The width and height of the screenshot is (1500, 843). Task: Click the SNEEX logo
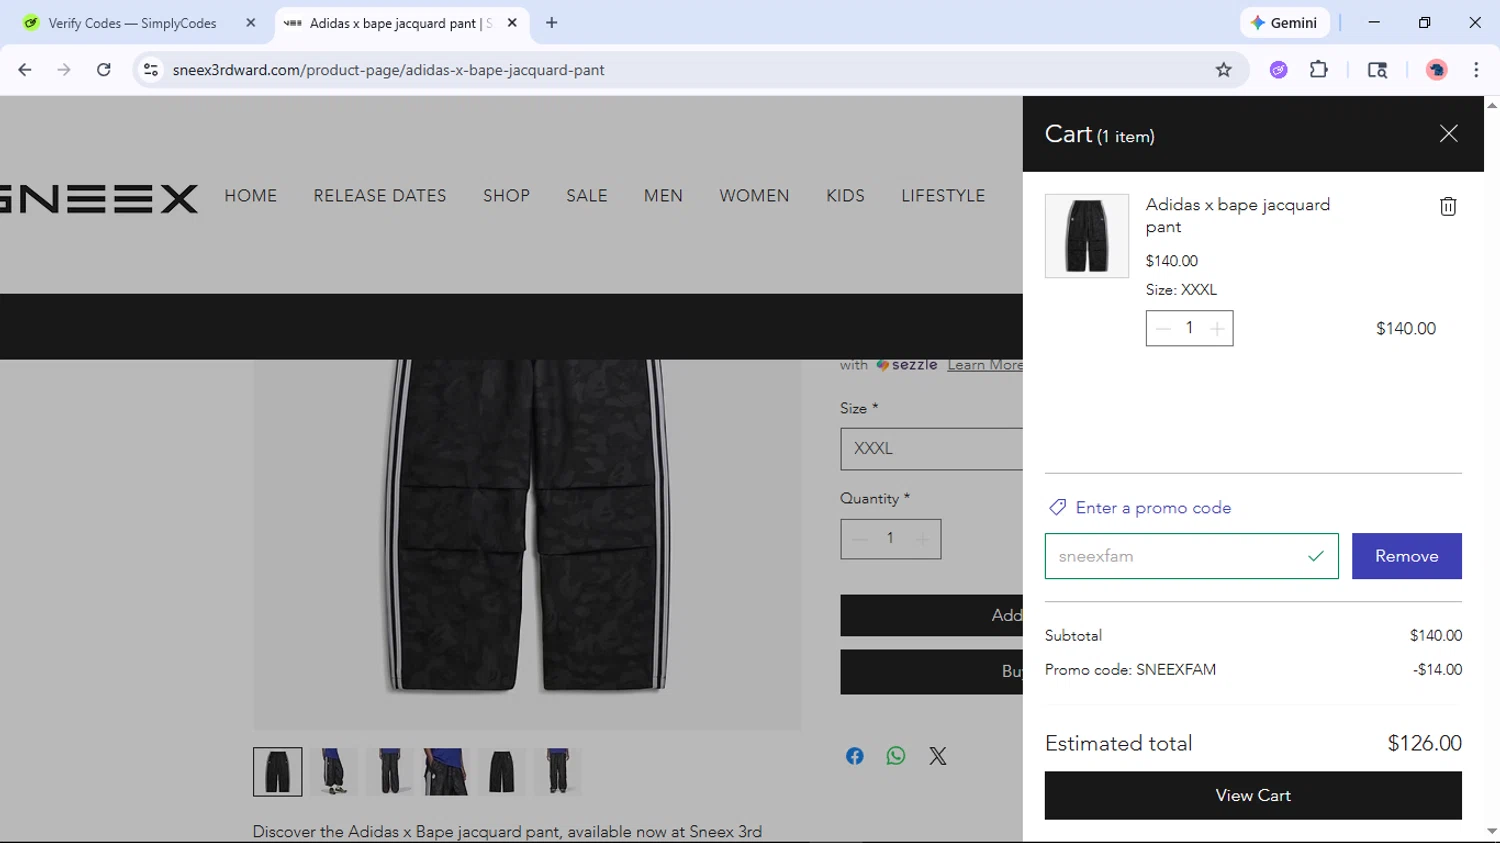pyautogui.click(x=99, y=198)
